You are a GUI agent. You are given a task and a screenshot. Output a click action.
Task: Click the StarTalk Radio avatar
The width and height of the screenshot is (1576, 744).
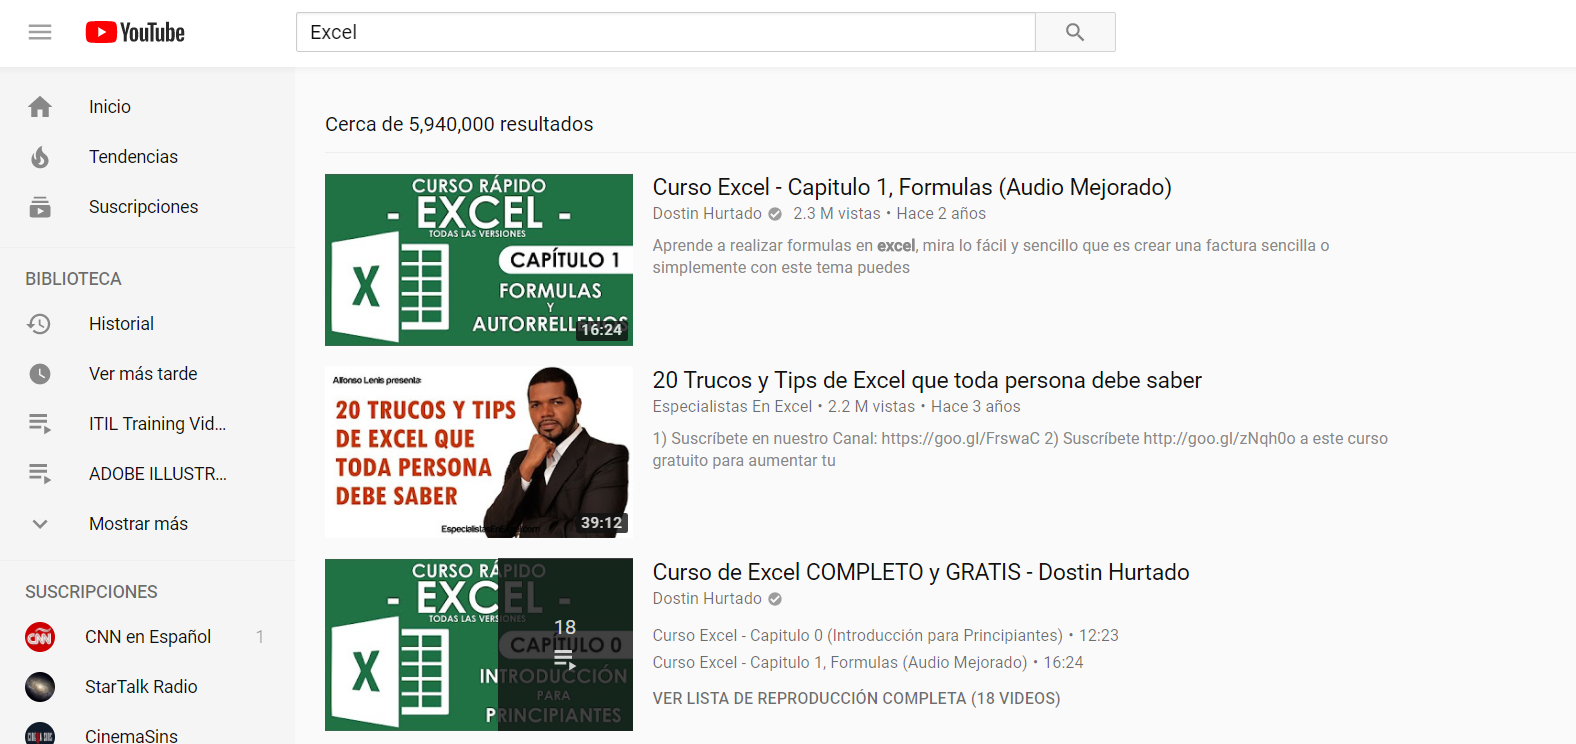(40, 687)
